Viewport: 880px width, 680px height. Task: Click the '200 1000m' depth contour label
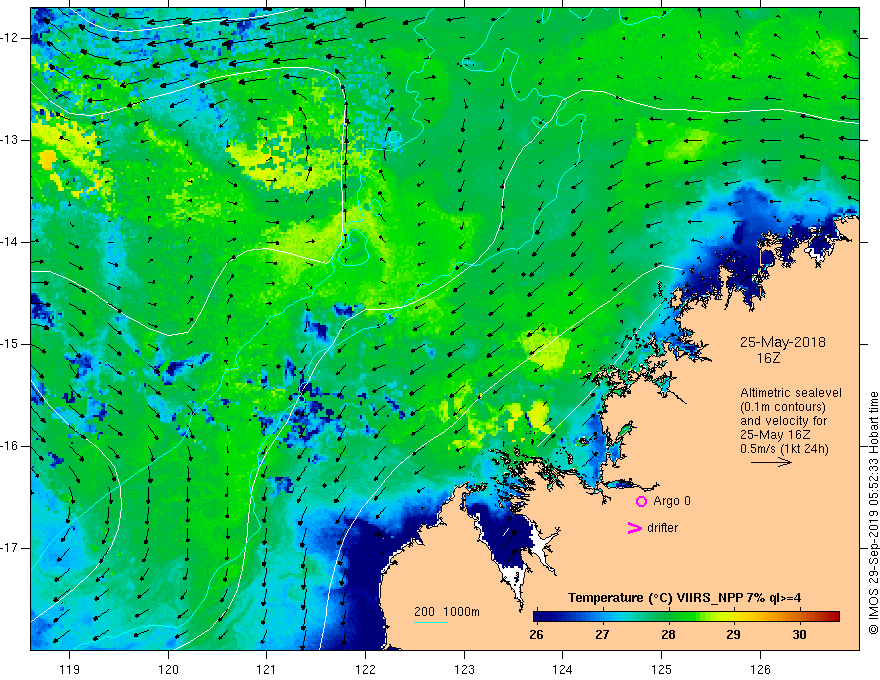click(x=447, y=612)
